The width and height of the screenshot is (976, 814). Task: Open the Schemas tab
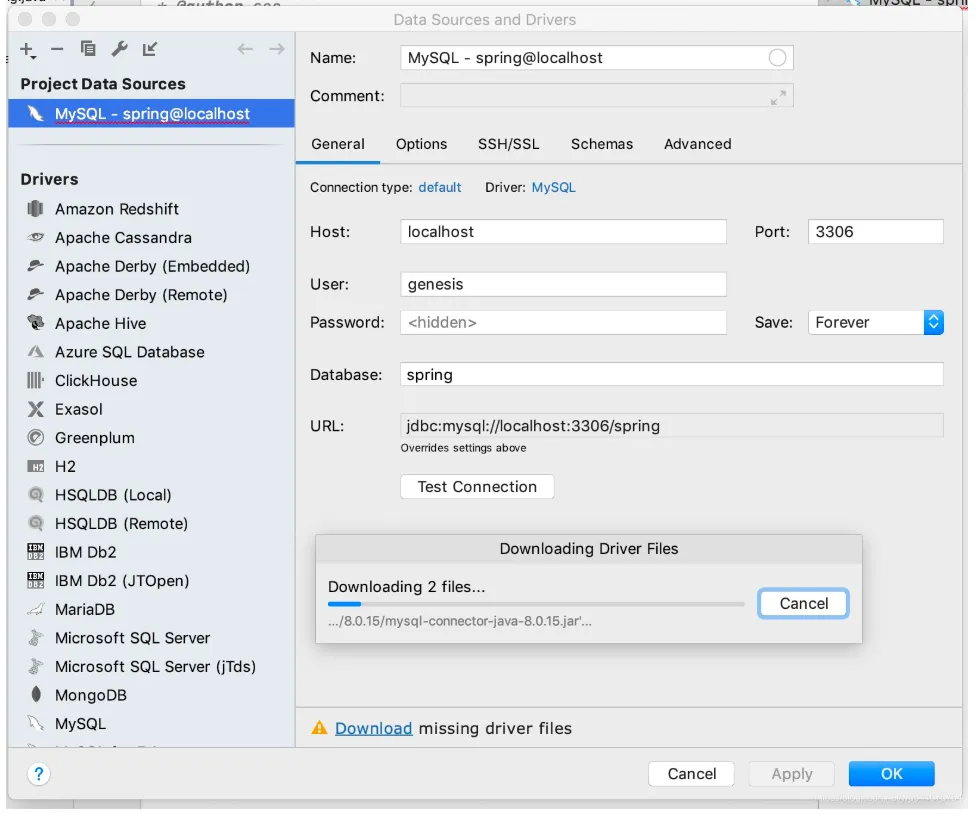(601, 144)
